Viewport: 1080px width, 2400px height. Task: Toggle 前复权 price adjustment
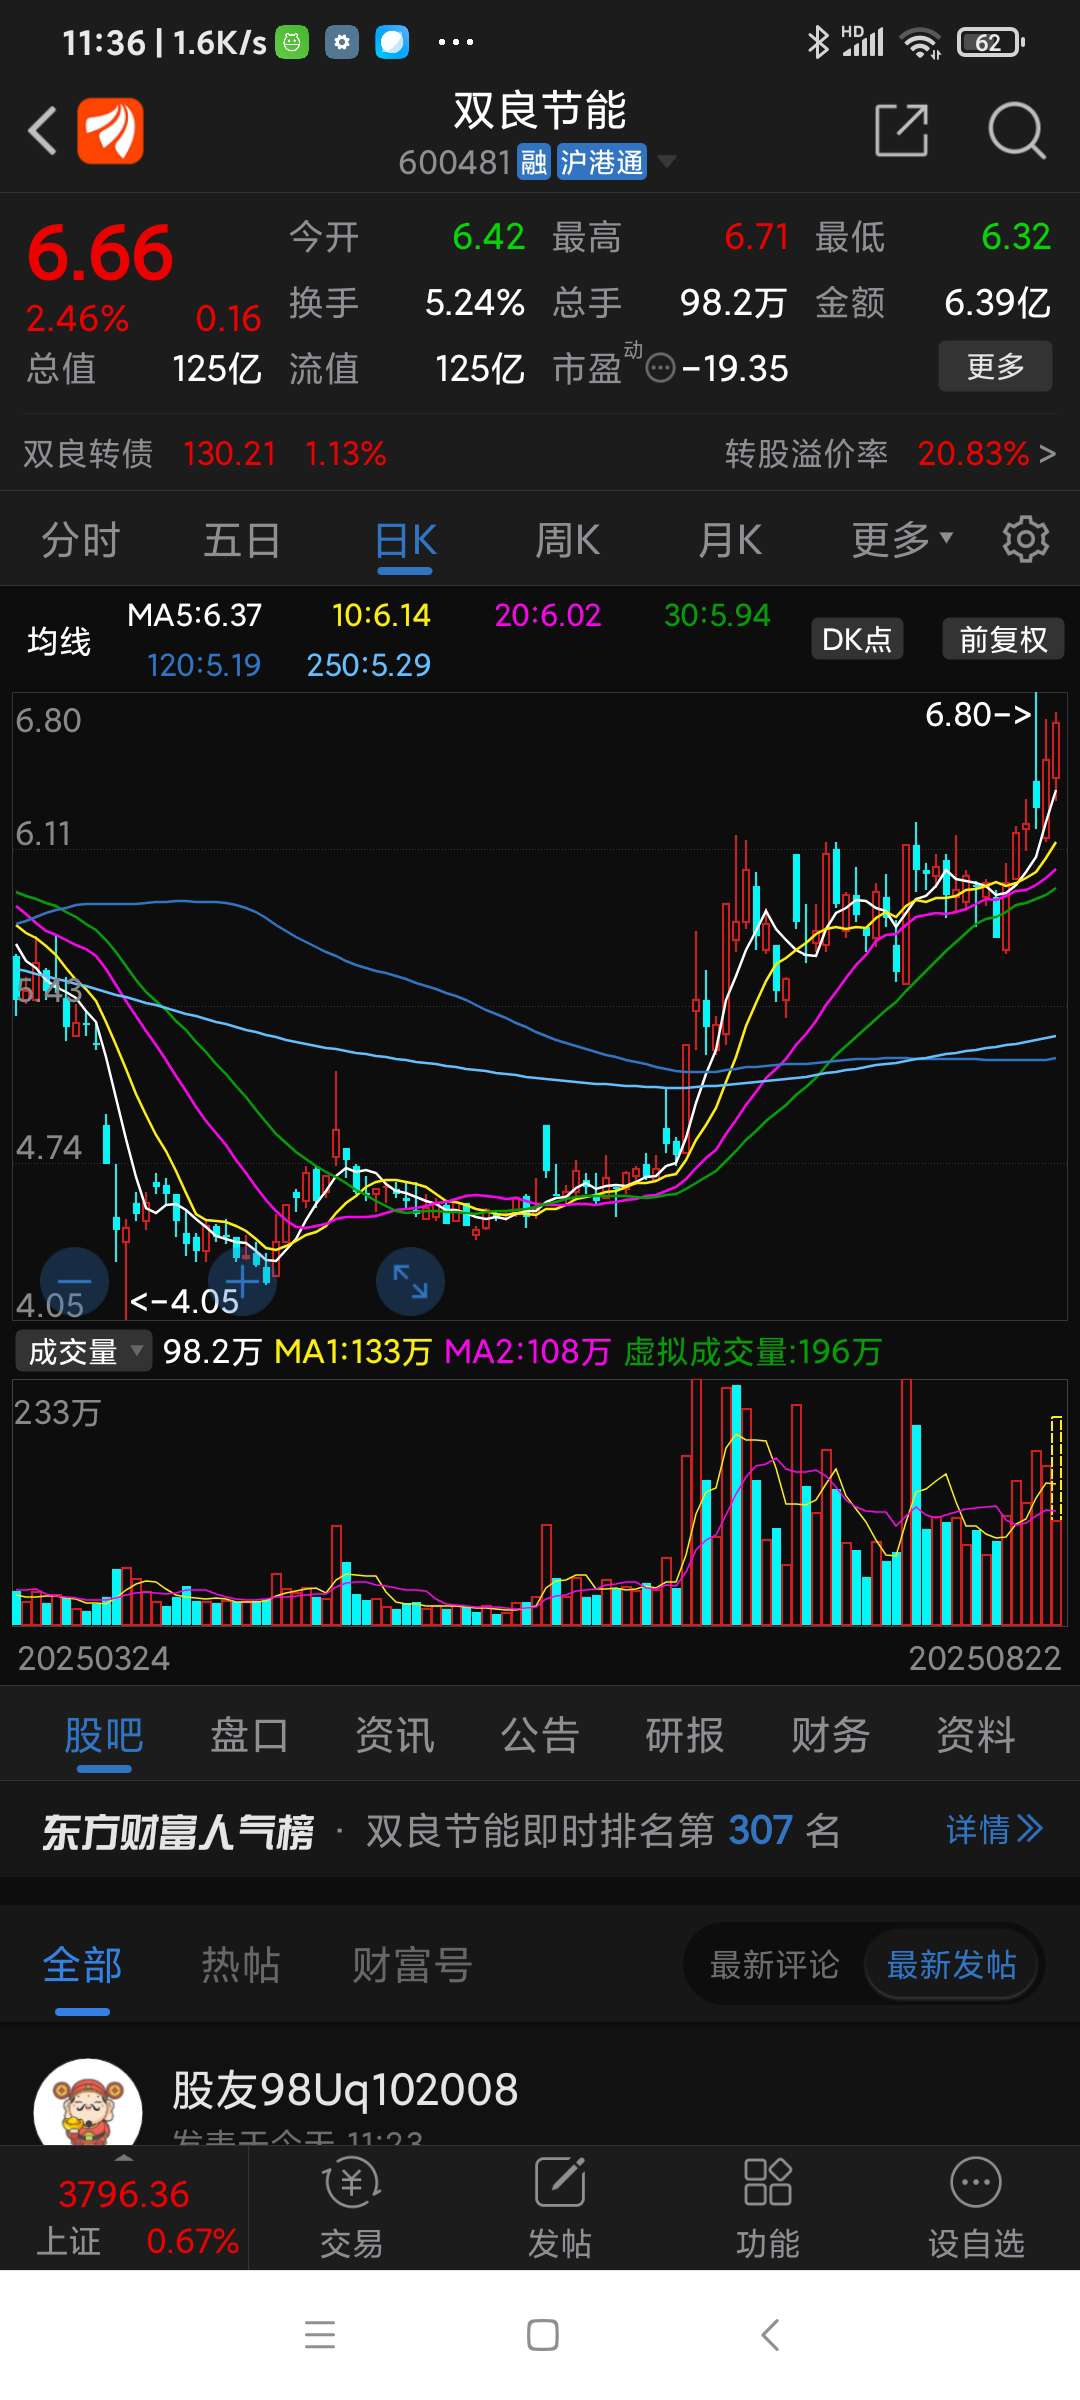tap(1003, 639)
